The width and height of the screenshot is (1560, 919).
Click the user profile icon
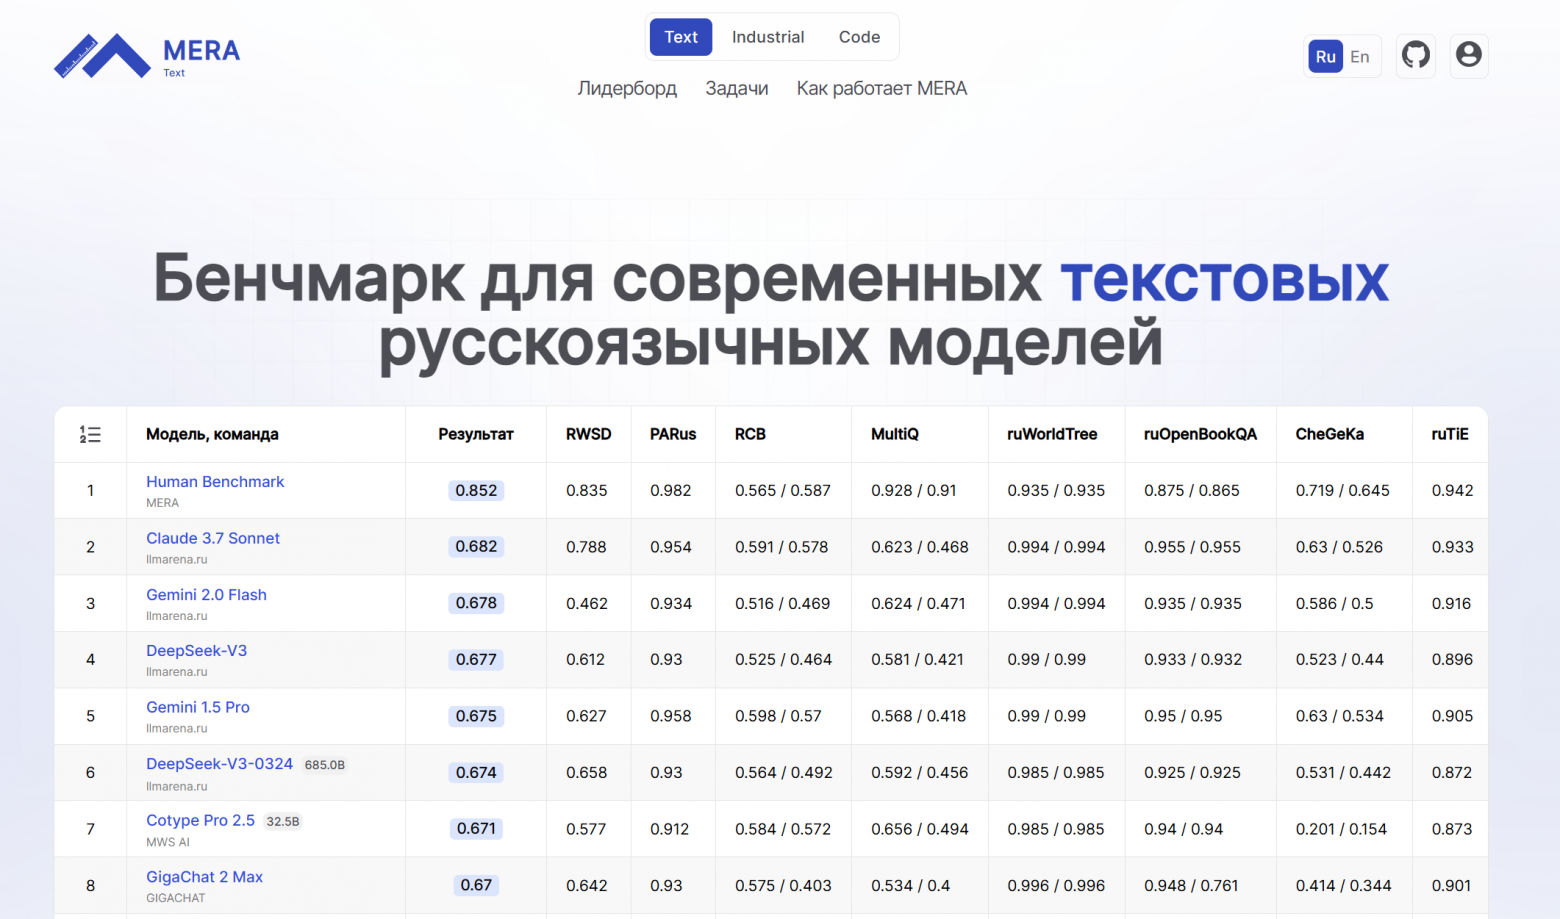pos(1468,56)
